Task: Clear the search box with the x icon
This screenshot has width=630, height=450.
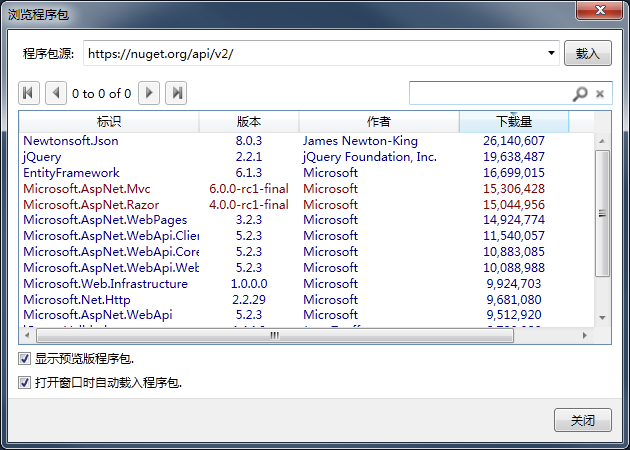Action: coord(600,94)
